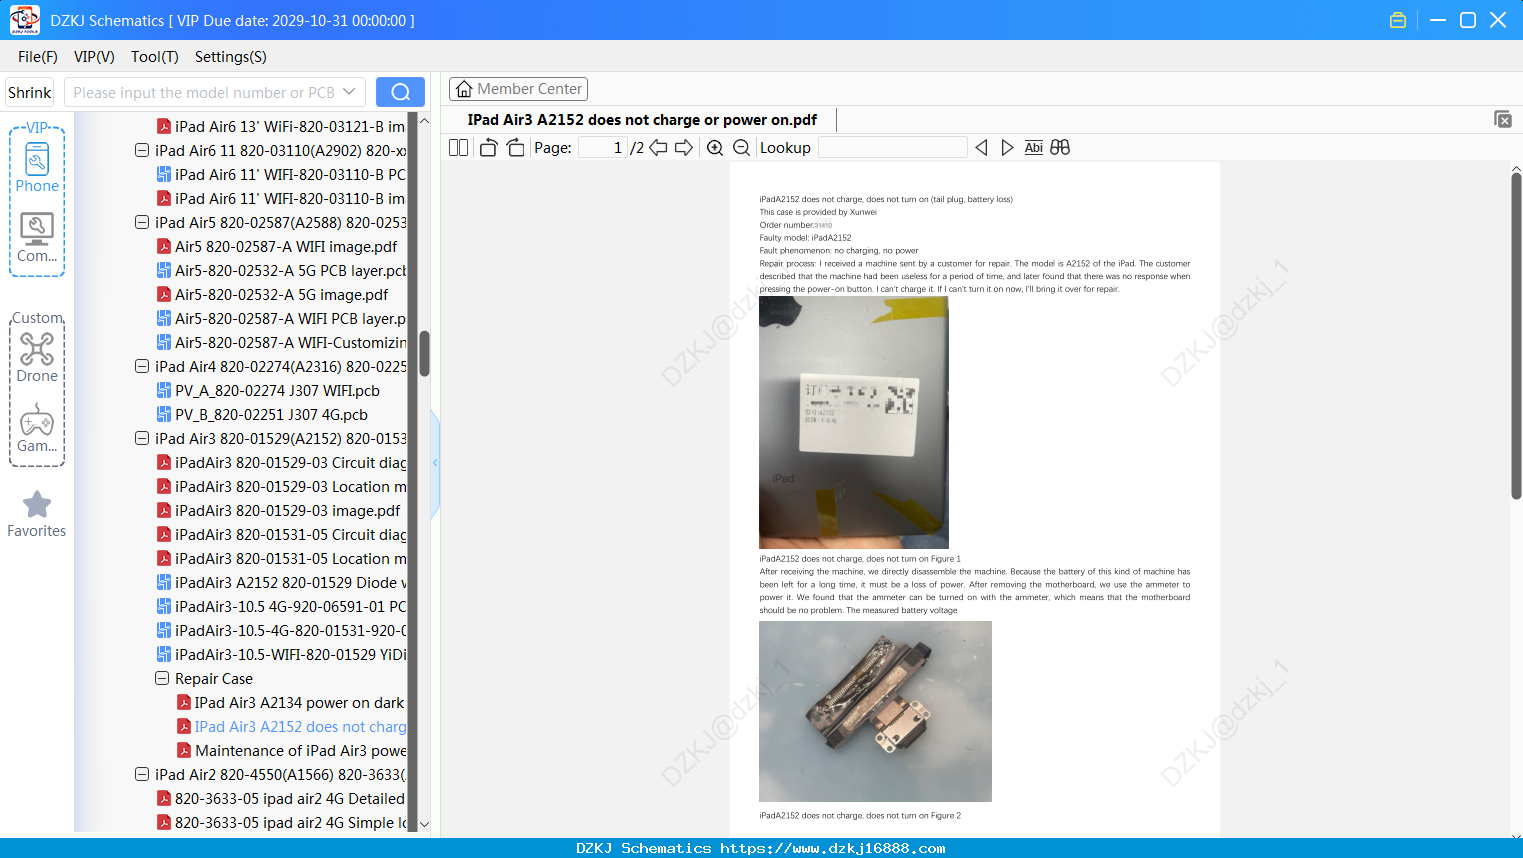Collapse iPad Air4 820-02274 node
The height and width of the screenshot is (858, 1523).
pos(142,367)
